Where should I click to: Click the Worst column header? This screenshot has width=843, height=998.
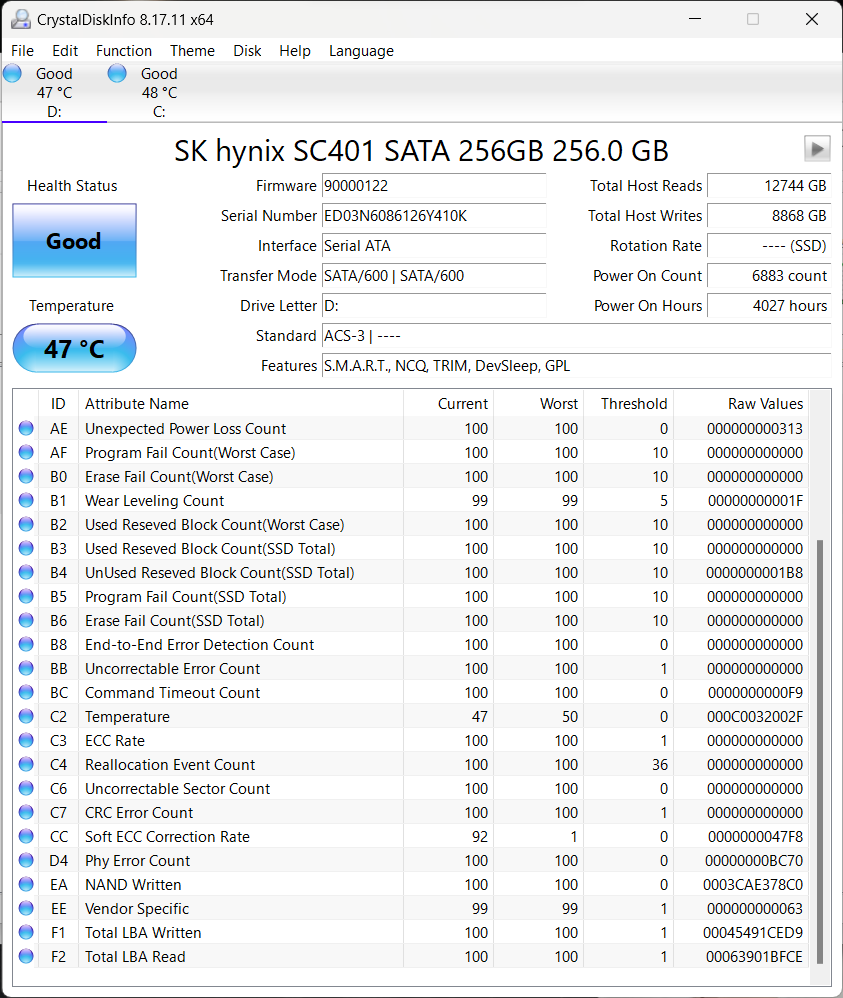[539, 404]
